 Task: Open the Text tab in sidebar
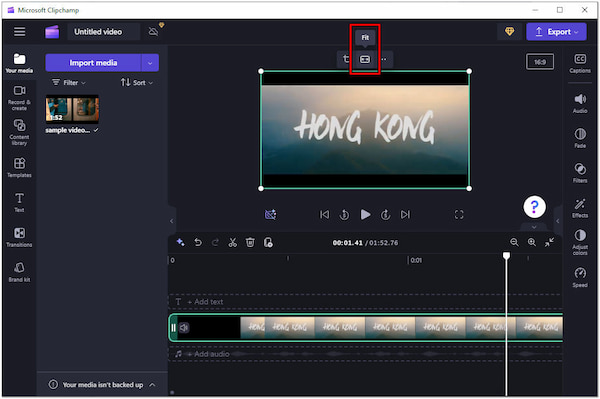point(19,202)
